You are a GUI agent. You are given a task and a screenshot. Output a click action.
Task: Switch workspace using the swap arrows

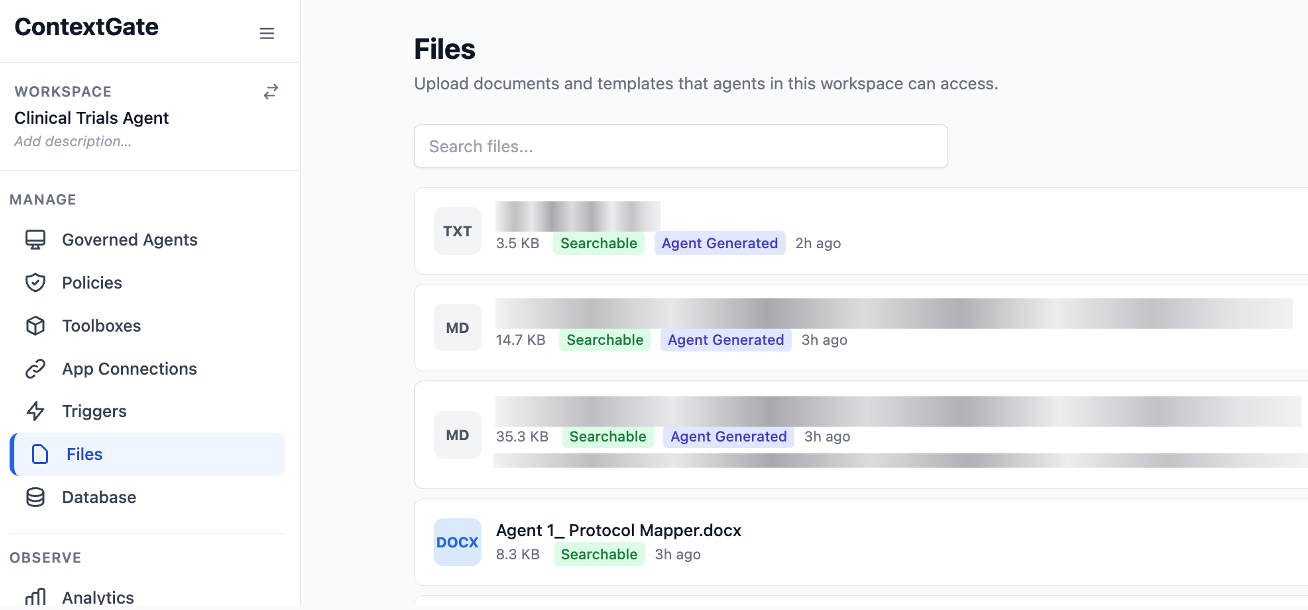(x=271, y=92)
